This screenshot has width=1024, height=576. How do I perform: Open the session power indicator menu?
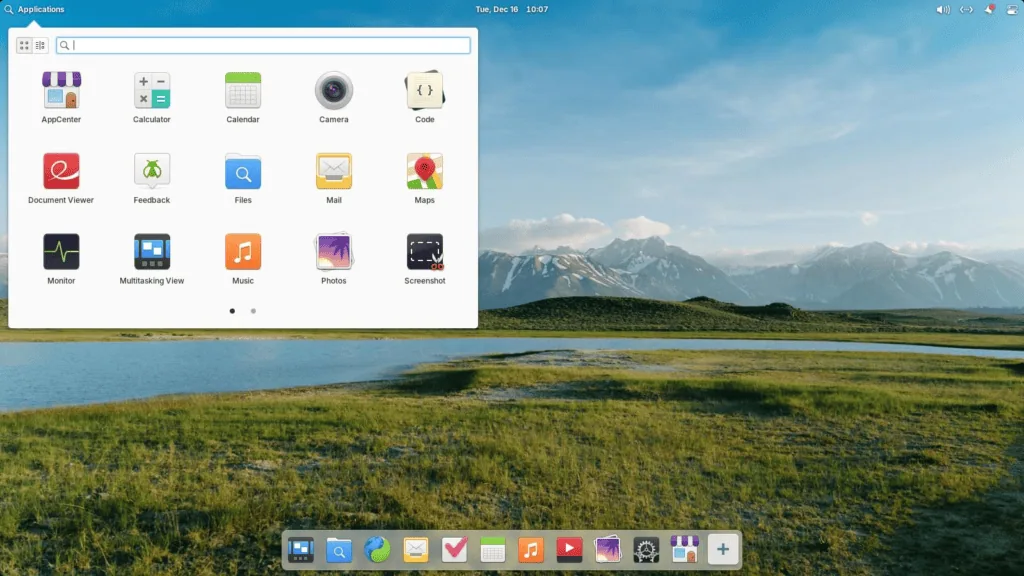[x=1011, y=9]
